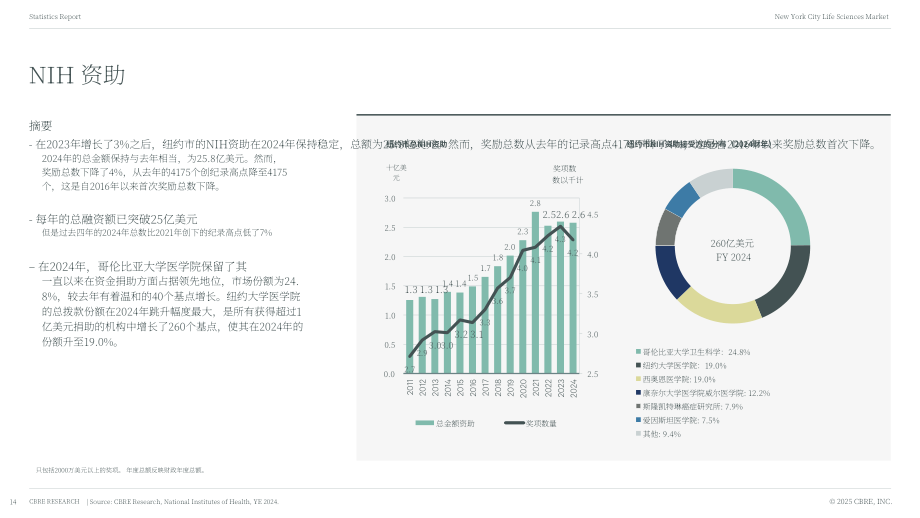This screenshot has height=518, width=920.
Task: Click the page number 14 in footer
Action: click(x=13, y=502)
